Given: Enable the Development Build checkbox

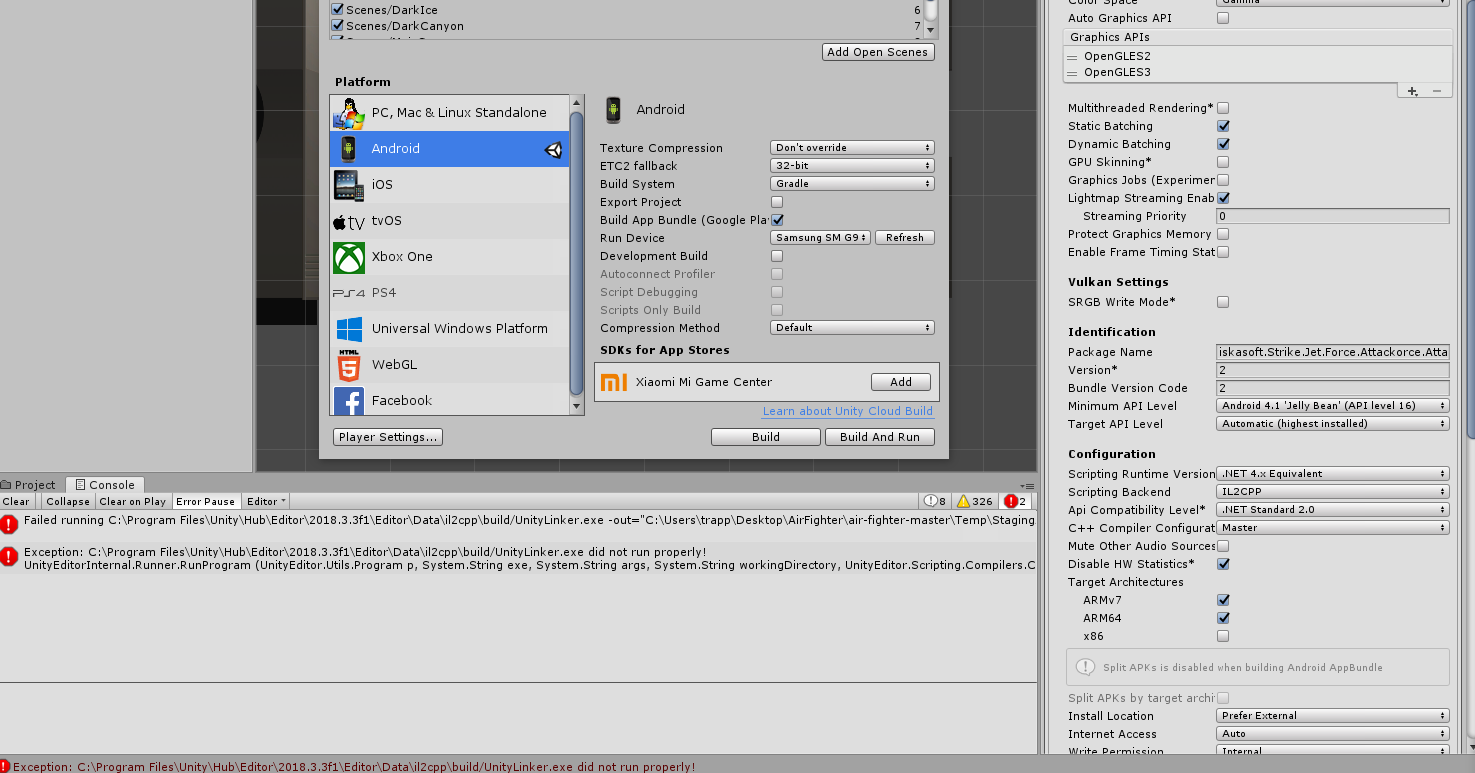Looking at the screenshot, I should (x=777, y=256).
